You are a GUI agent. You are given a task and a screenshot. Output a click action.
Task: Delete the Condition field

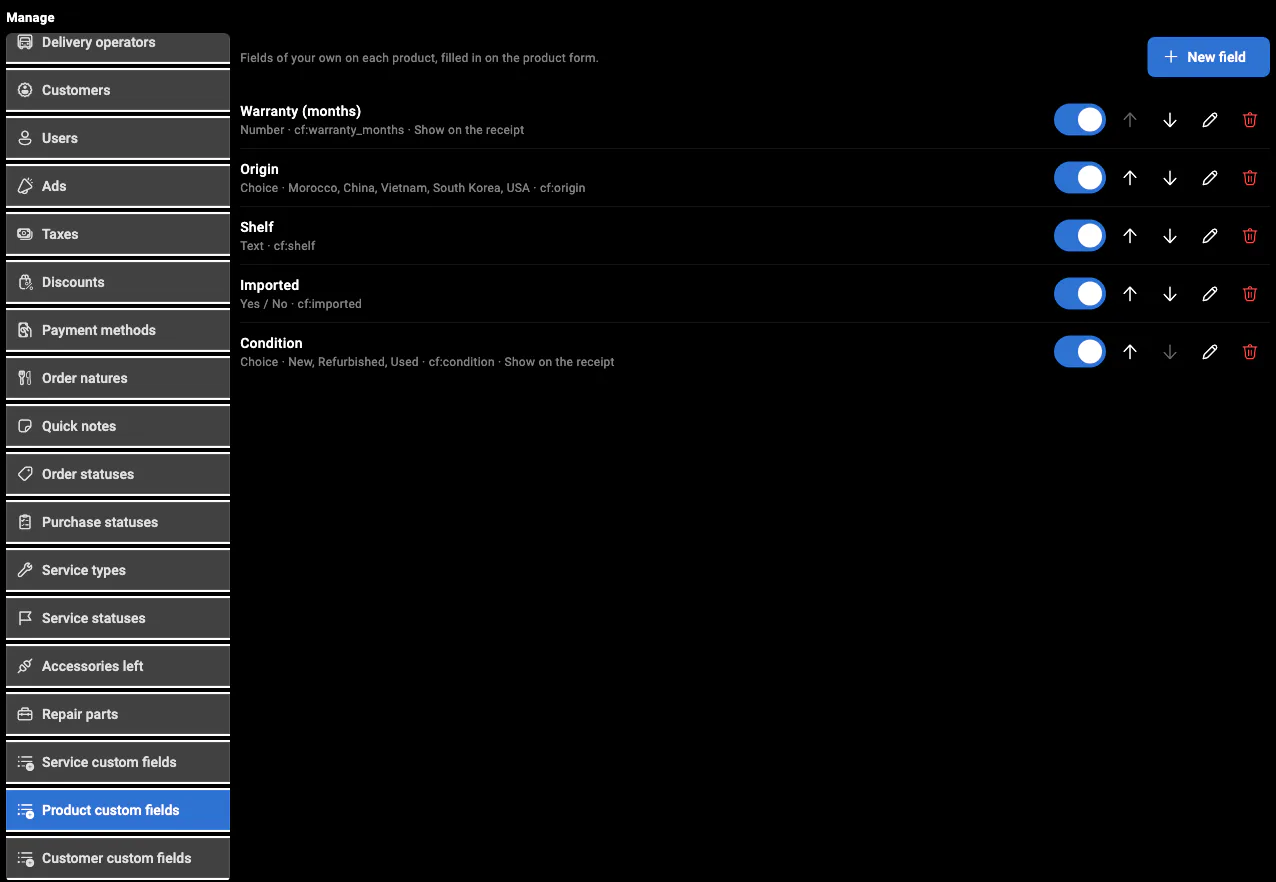(x=1250, y=352)
